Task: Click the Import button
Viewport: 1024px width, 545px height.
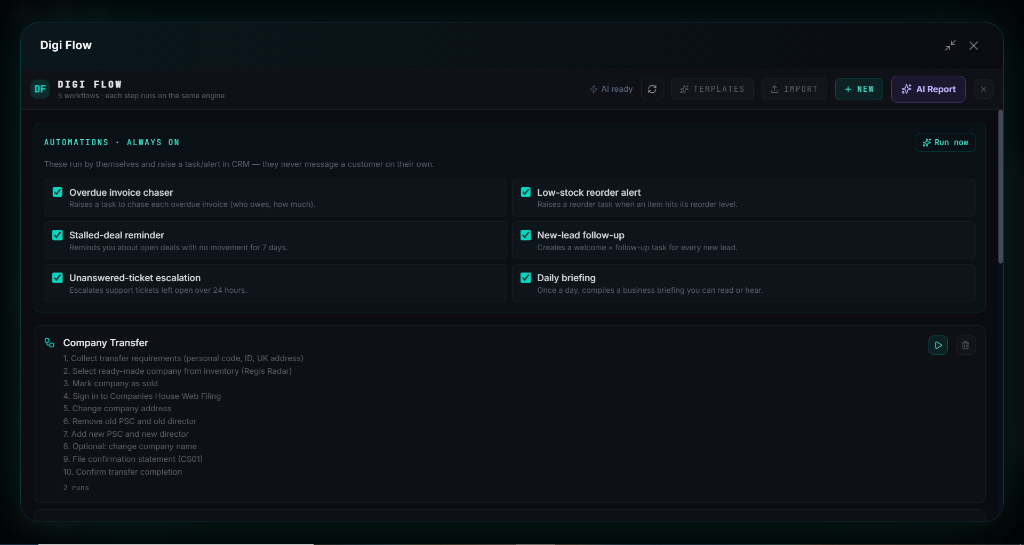Action: tap(794, 89)
